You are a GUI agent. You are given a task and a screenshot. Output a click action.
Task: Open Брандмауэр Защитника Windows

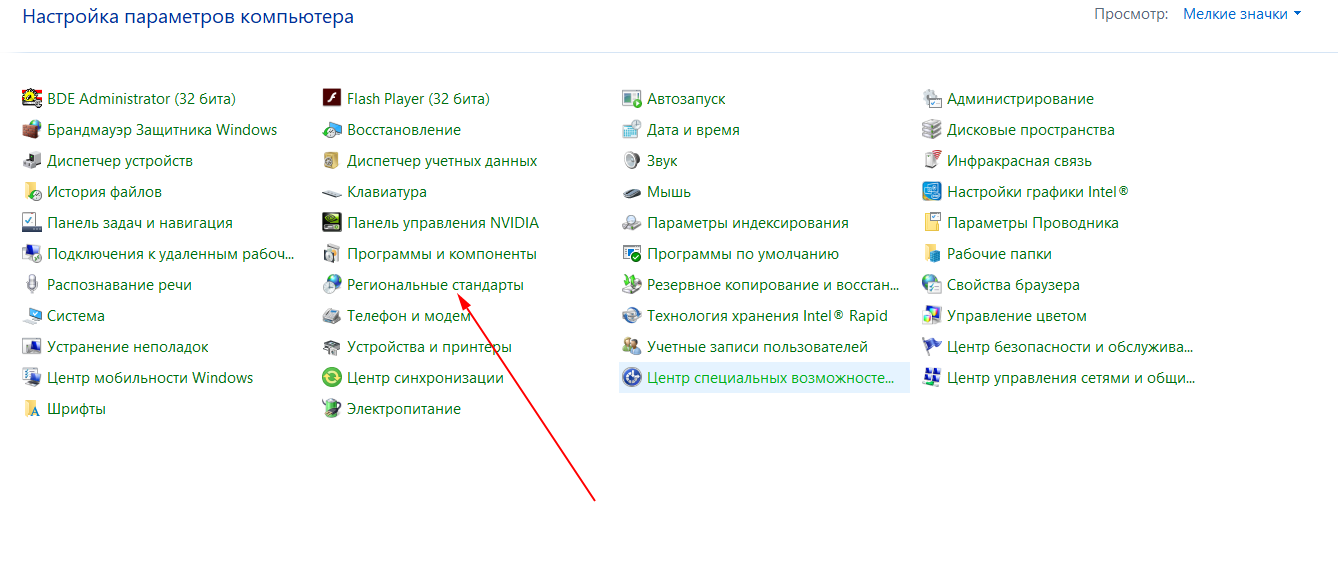[x=162, y=130]
